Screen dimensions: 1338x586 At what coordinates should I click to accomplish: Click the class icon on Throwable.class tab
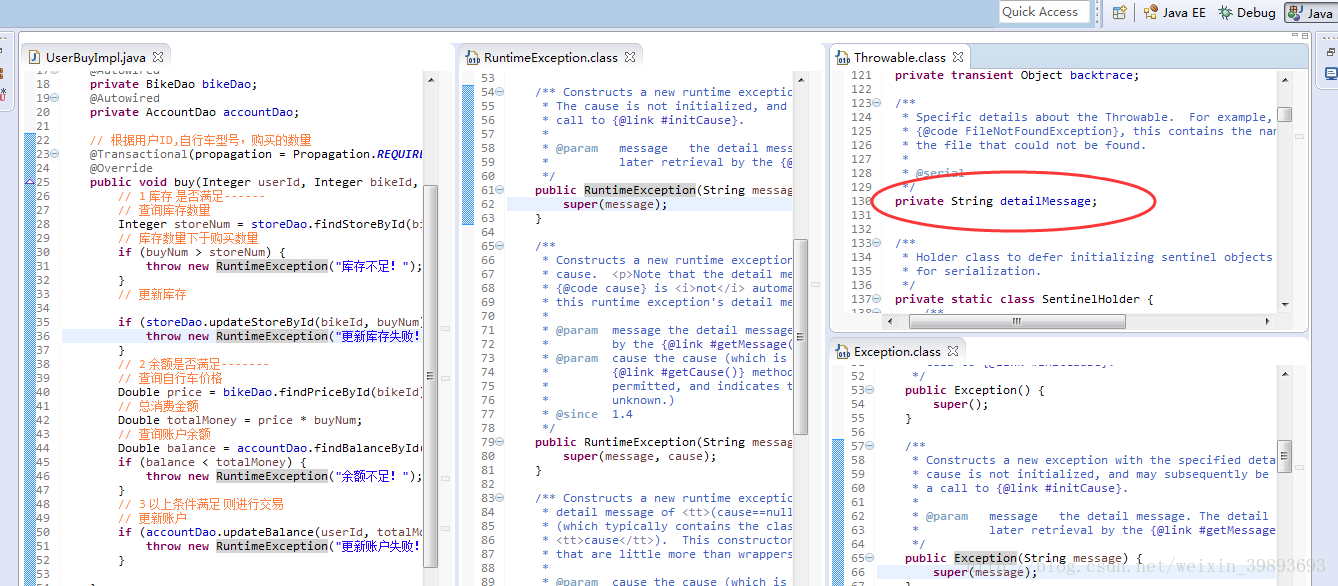point(840,57)
